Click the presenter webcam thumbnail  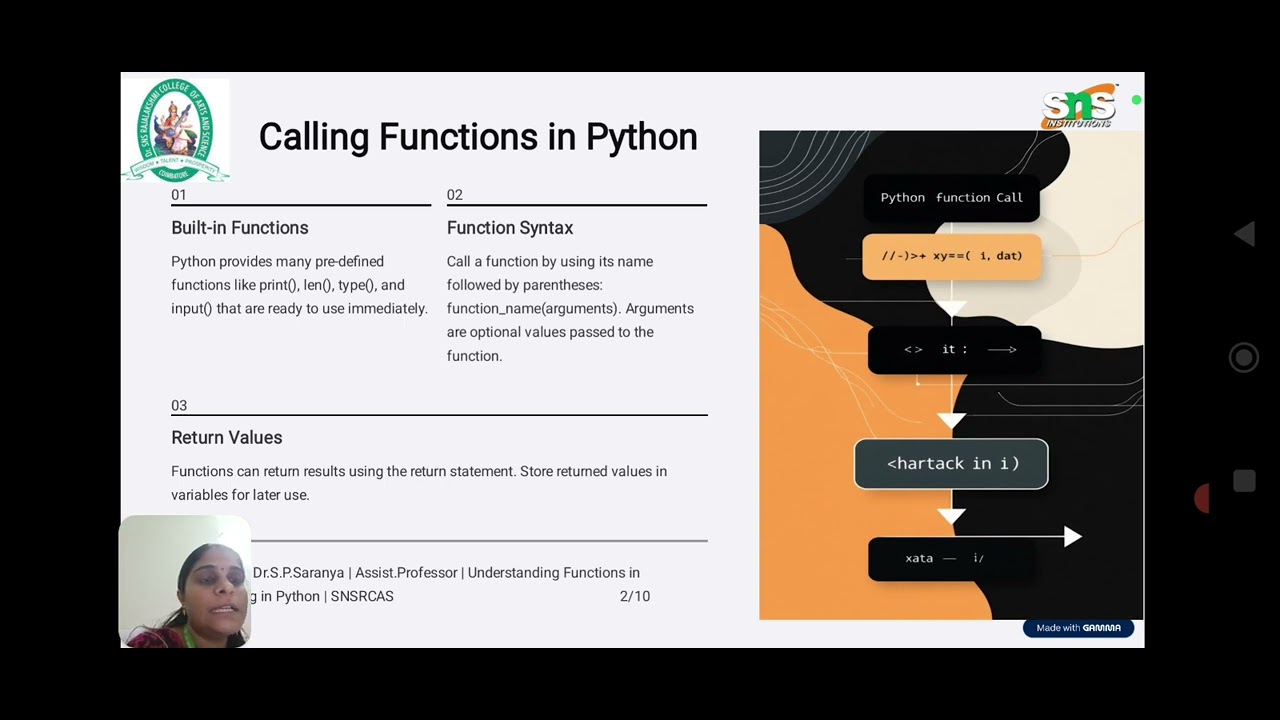pyautogui.click(x=184, y=581)
